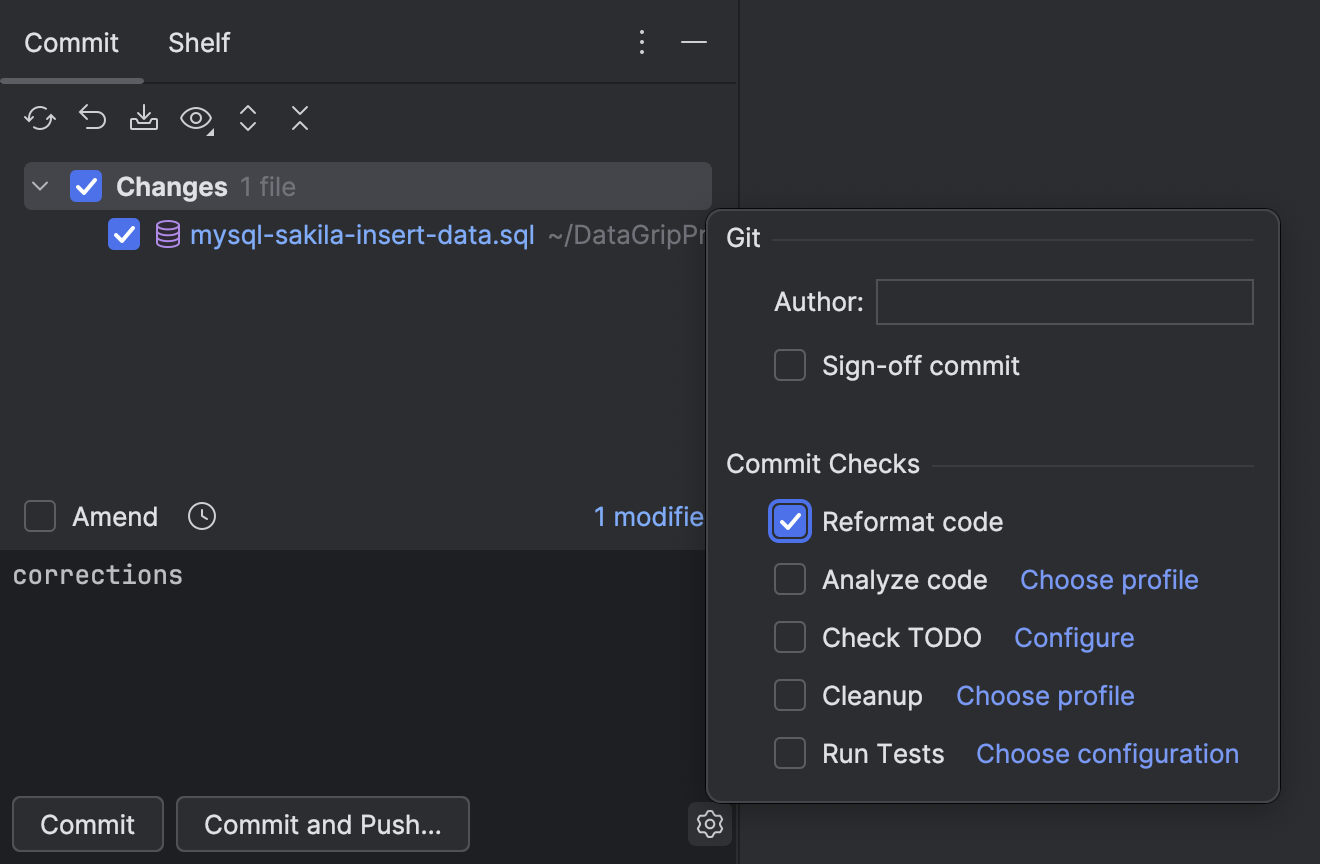Enable the Sign-off commit option

(x=790, y=365)
